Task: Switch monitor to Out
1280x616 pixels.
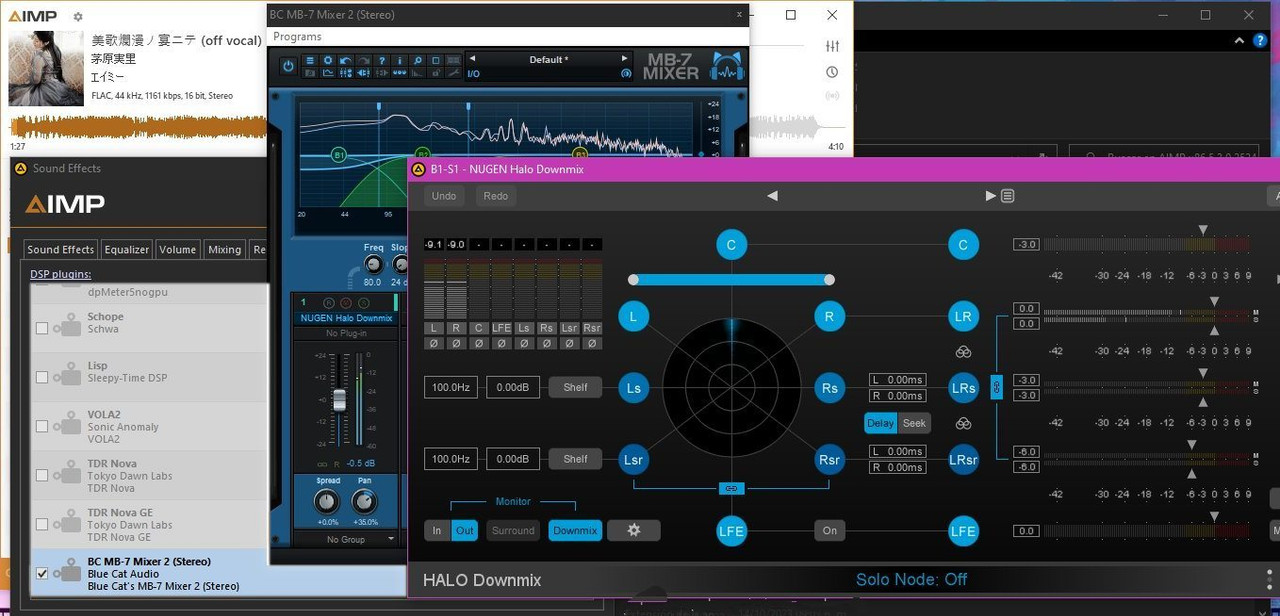Action: pos(464,531)
